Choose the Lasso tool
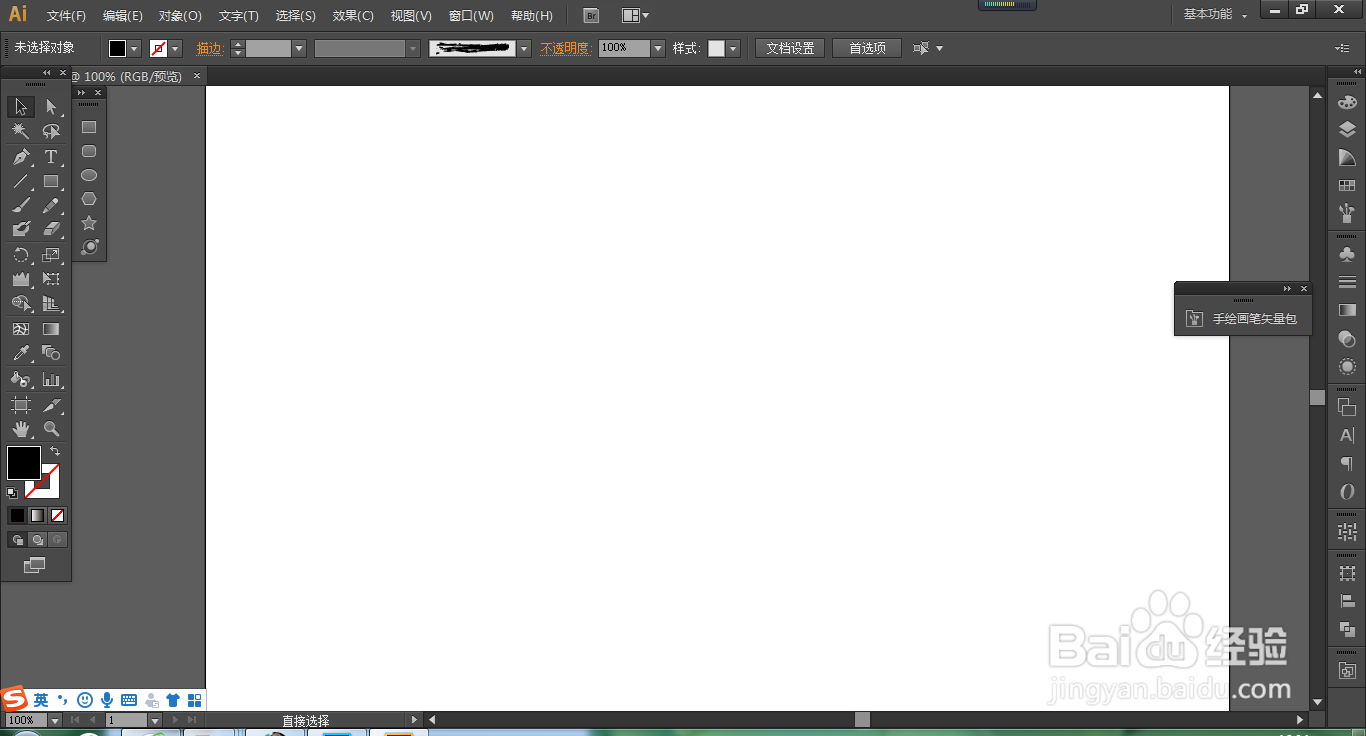1366x736 pixels. pos(51,132)
